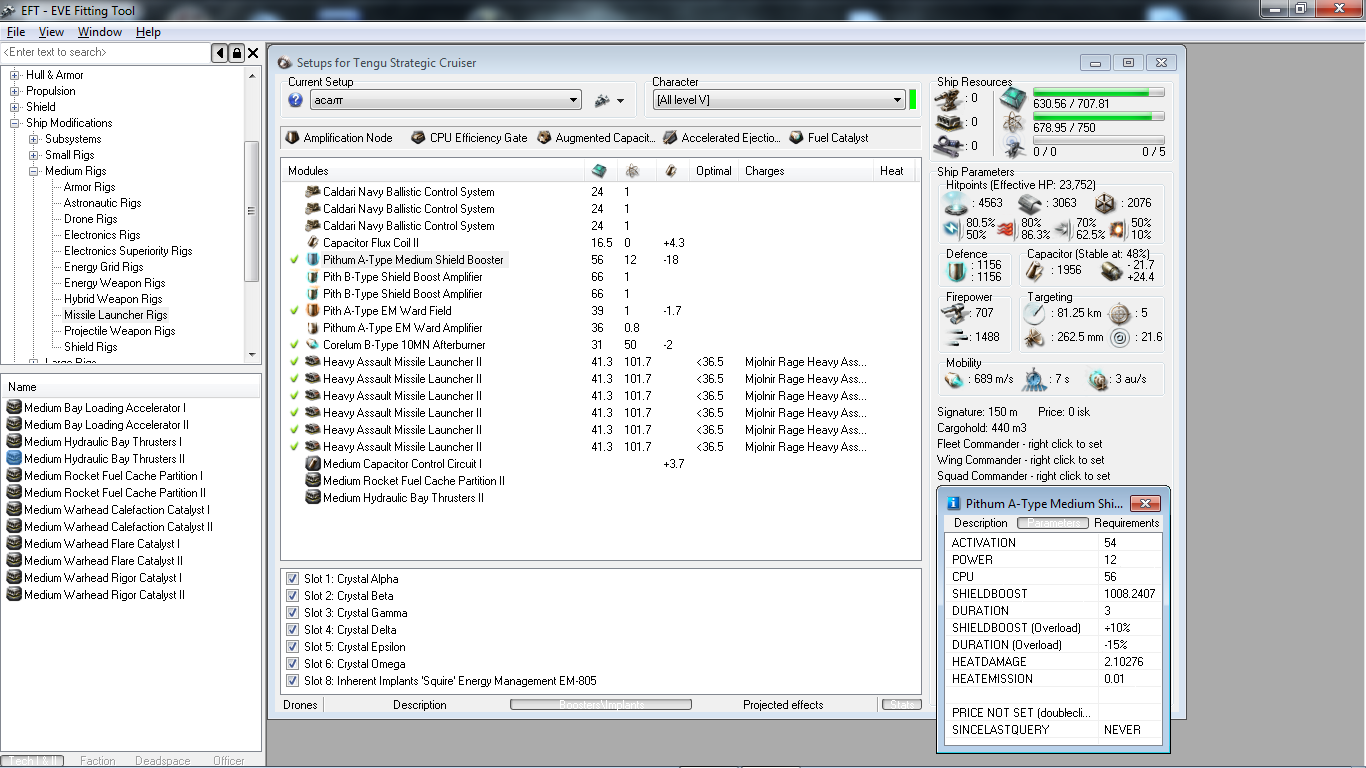The height and width of the screenshot is (768, 1366).
Task: Open the setup tools icon menu
Action: [x=608, y=100]
